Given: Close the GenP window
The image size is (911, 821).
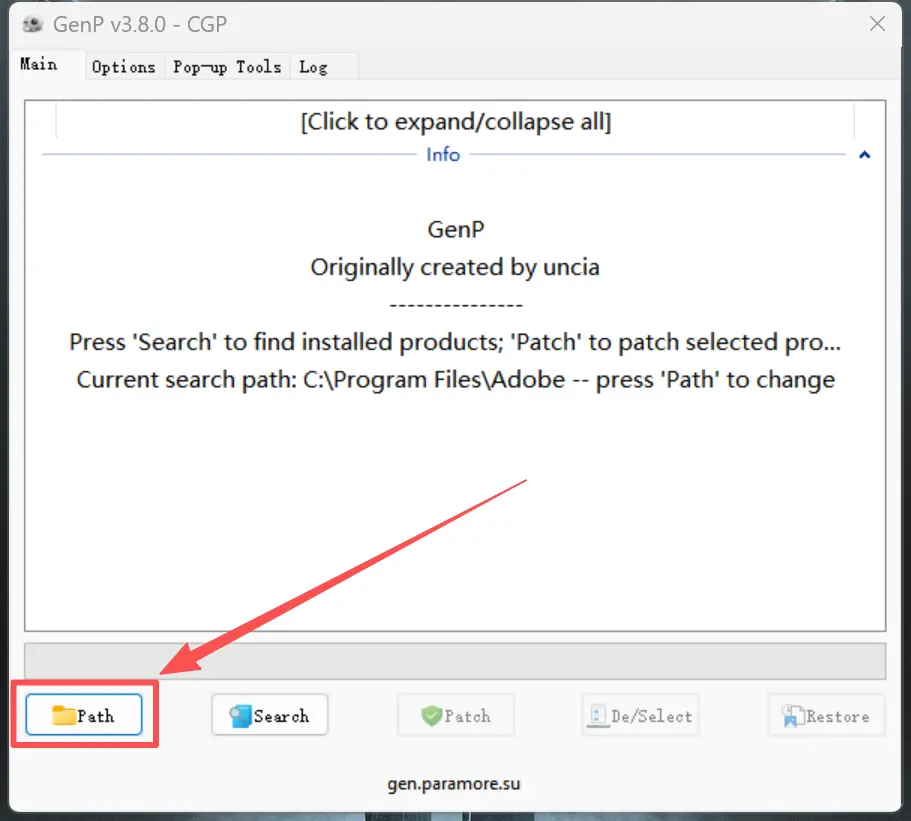Looking at the screenshot, I should point(877,24).
